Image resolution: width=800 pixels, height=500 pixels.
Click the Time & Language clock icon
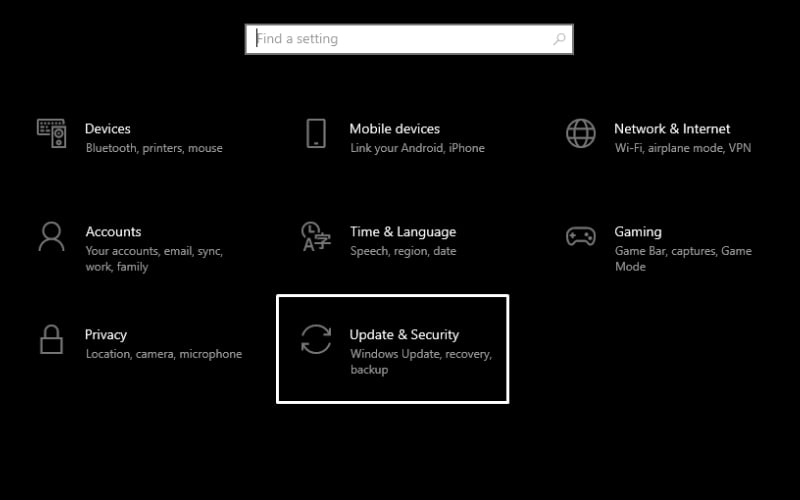pyautogui.click(x=316, y=237)
